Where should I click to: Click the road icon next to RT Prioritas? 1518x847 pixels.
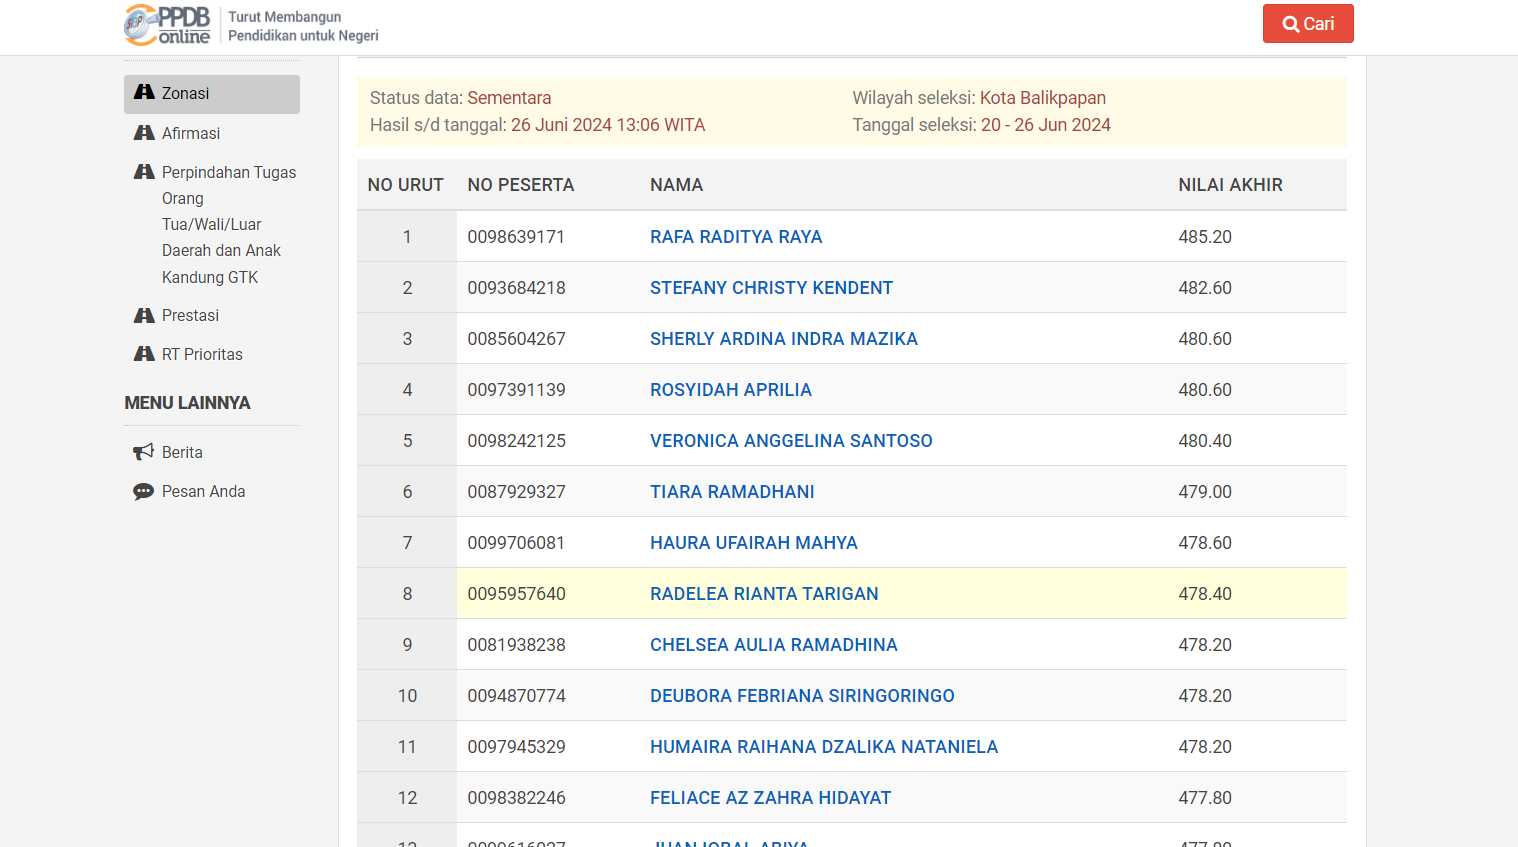pos(144,354)
